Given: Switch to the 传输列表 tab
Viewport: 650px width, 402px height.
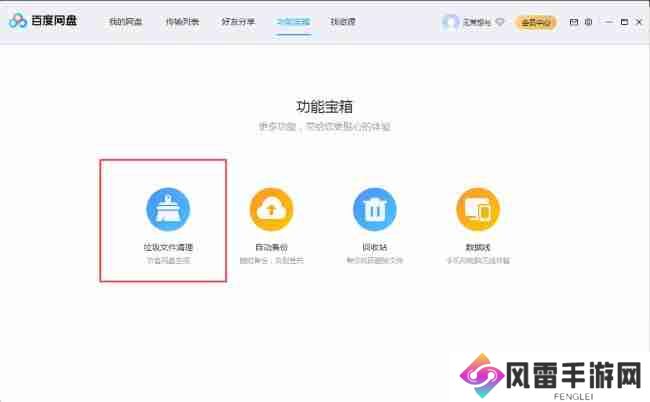Looking at the screenshot, I should point(182,22).
